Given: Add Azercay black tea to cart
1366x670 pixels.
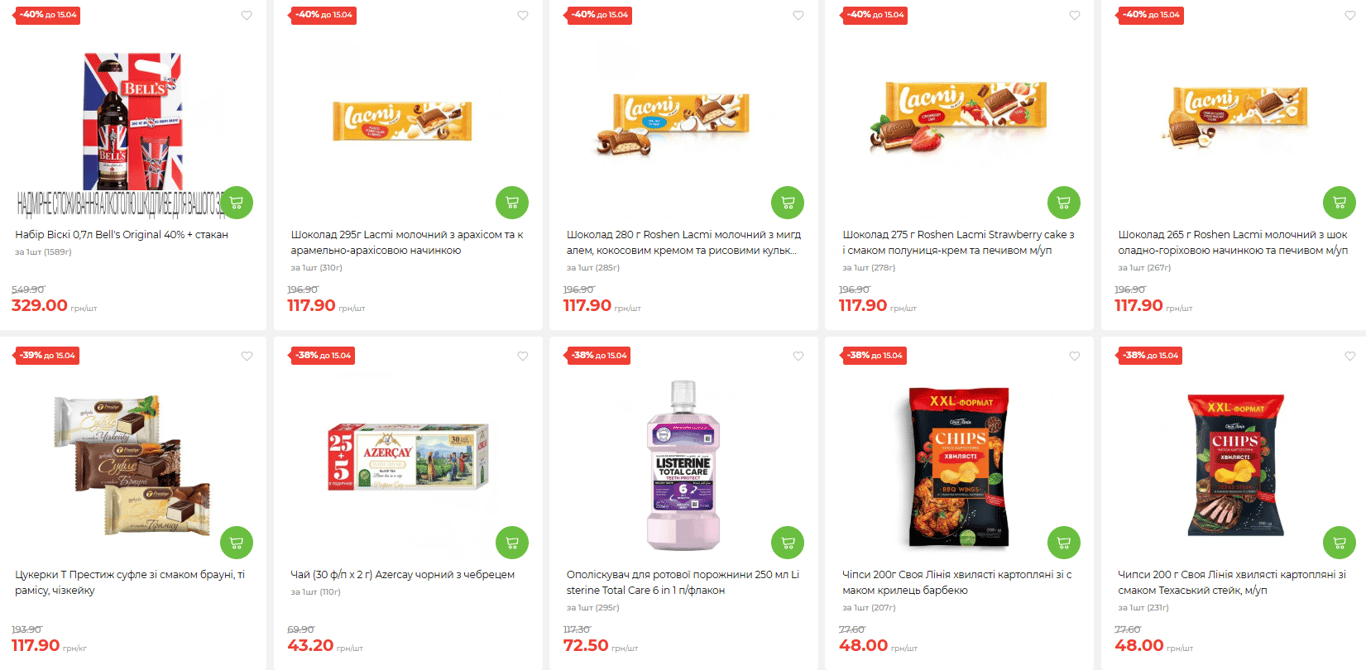Looking at the screenshot, I should (512, 542).
